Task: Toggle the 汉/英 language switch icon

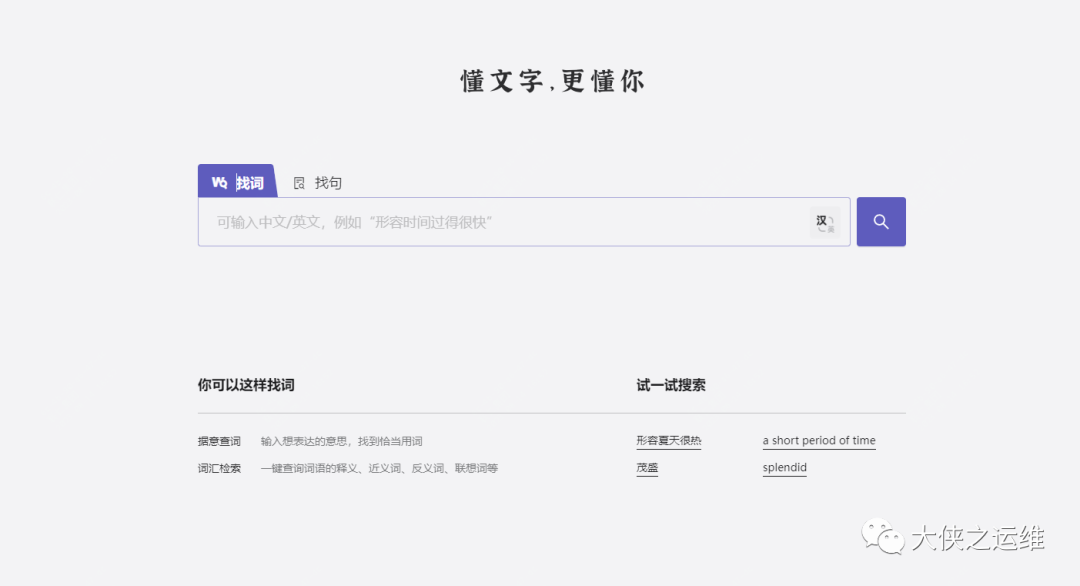Action: coord(824,222)
